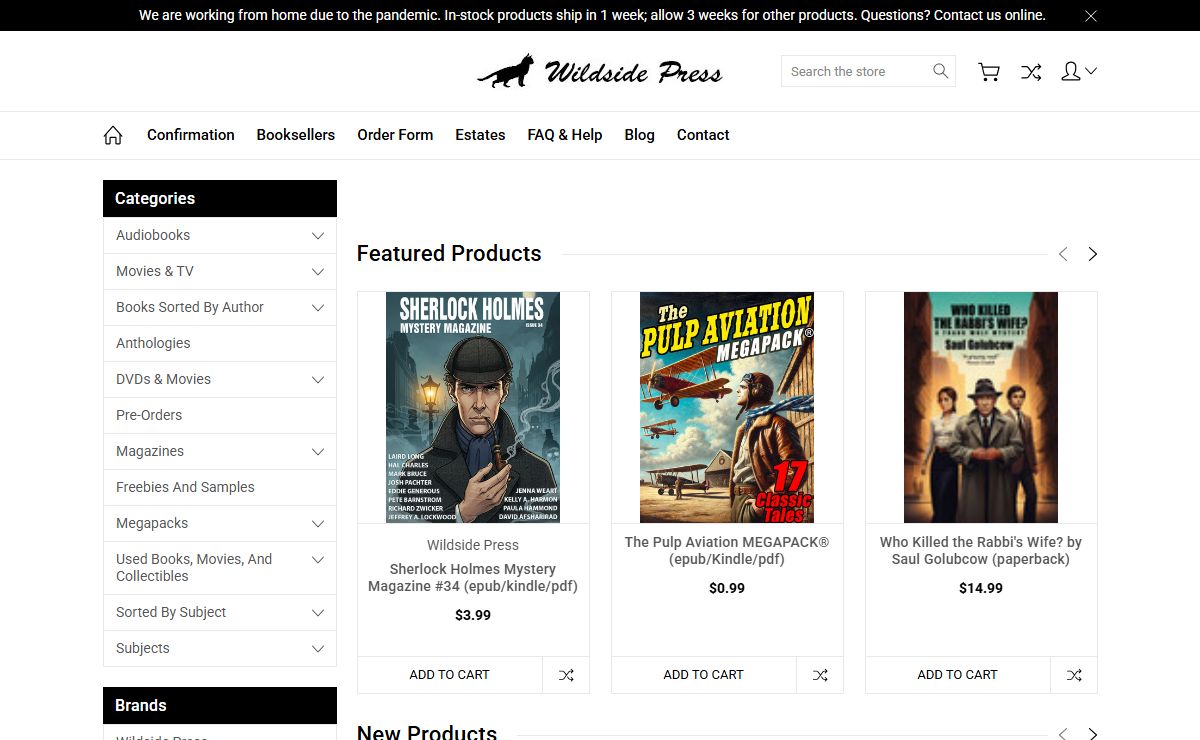The image size is (1200, 740).
Task: Expand the Audiobooks category
Action: pyautogui.click(x=318, y=236)
